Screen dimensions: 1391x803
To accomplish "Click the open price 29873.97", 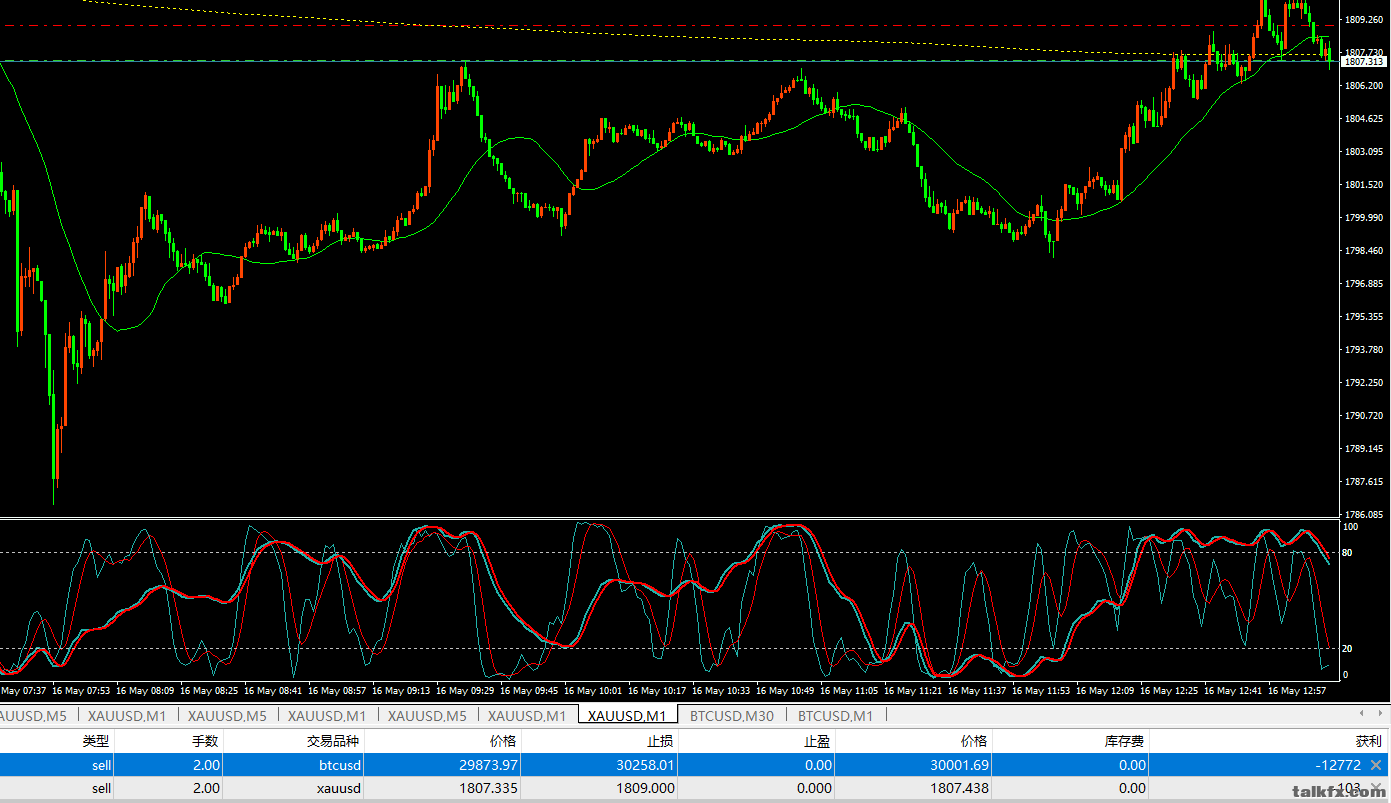I will click(x=489, y=765).
